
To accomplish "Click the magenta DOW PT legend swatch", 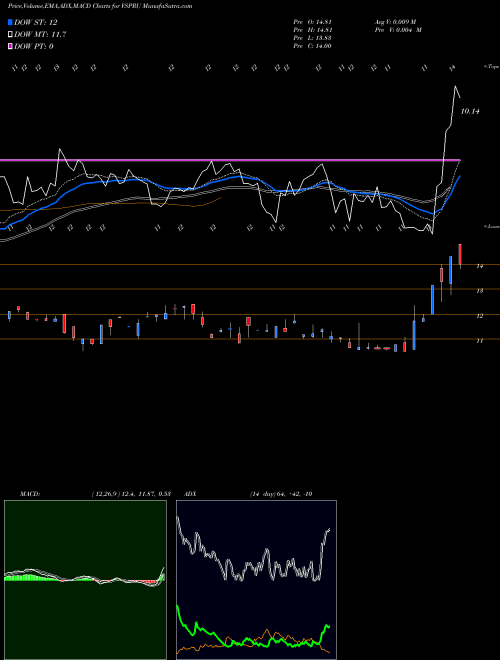I will (10, 46).
